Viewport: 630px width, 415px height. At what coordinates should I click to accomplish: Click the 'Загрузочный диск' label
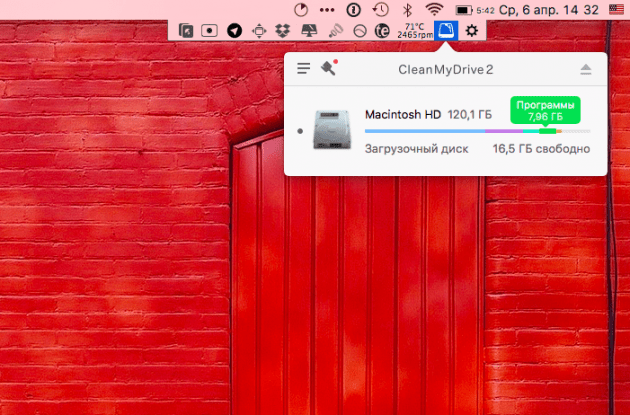pos(416,149)
